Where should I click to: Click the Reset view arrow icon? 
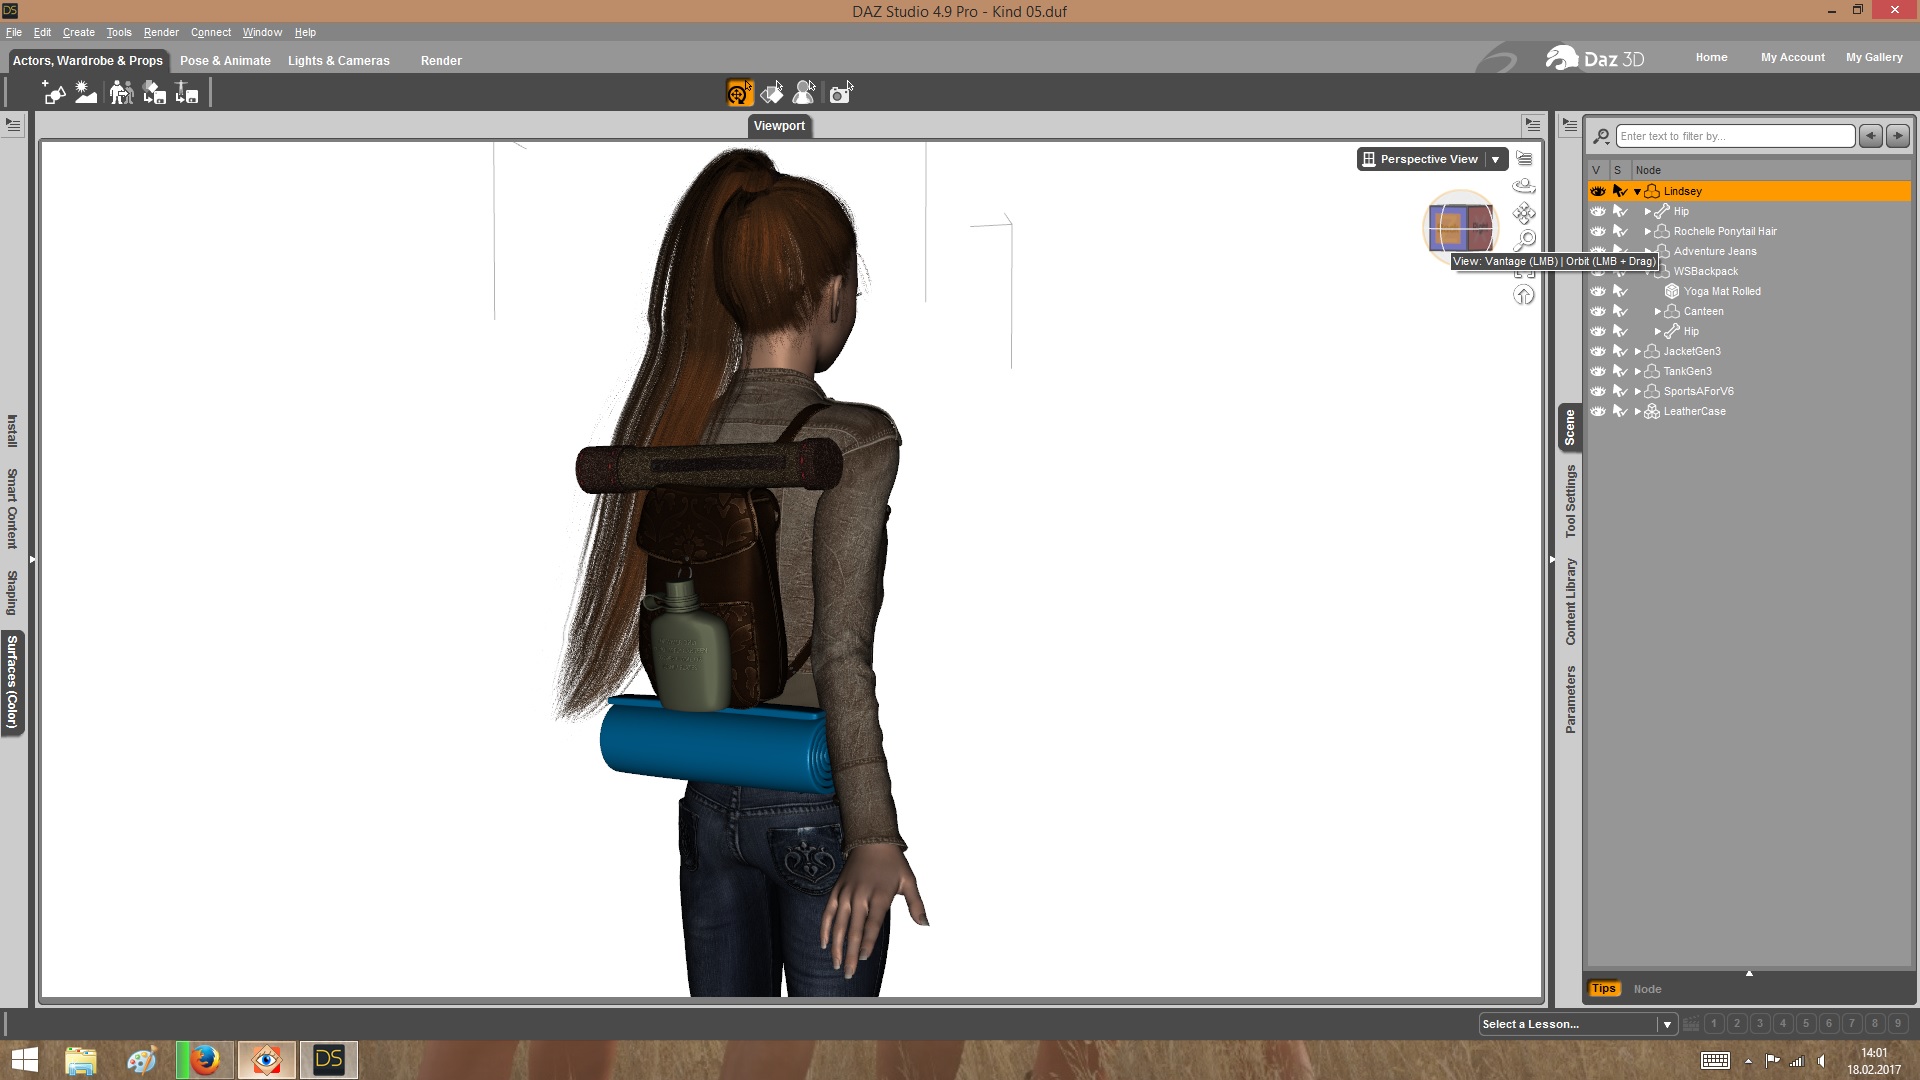1524,295
